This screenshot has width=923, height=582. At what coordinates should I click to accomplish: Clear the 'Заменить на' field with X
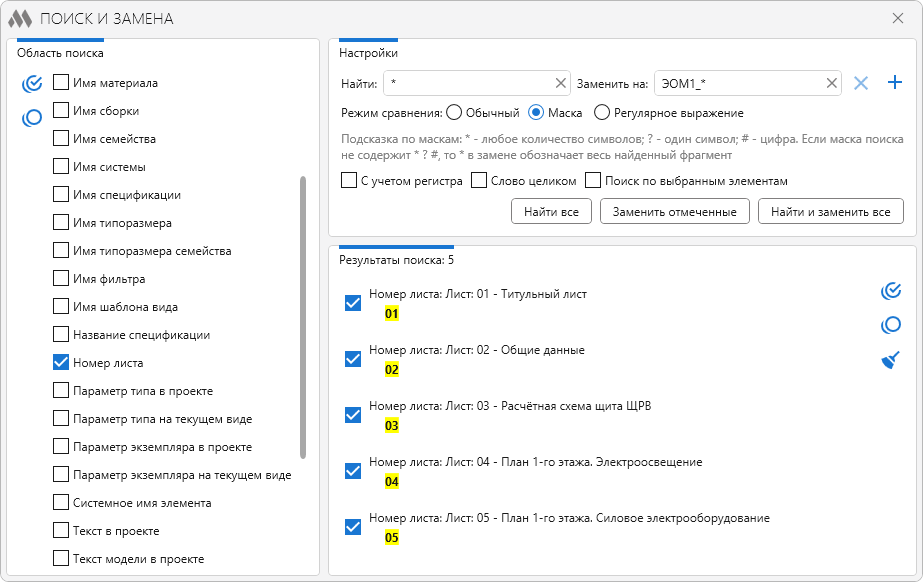pyautogui.click(x=831, y=83)
